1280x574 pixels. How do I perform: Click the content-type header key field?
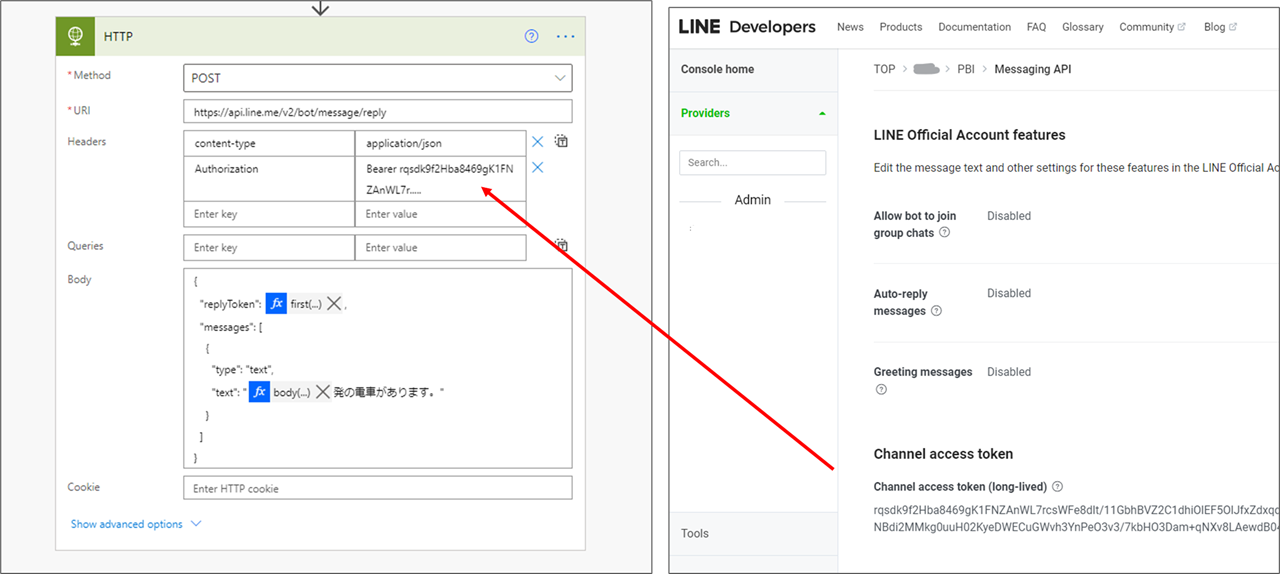tap(269, 143)
